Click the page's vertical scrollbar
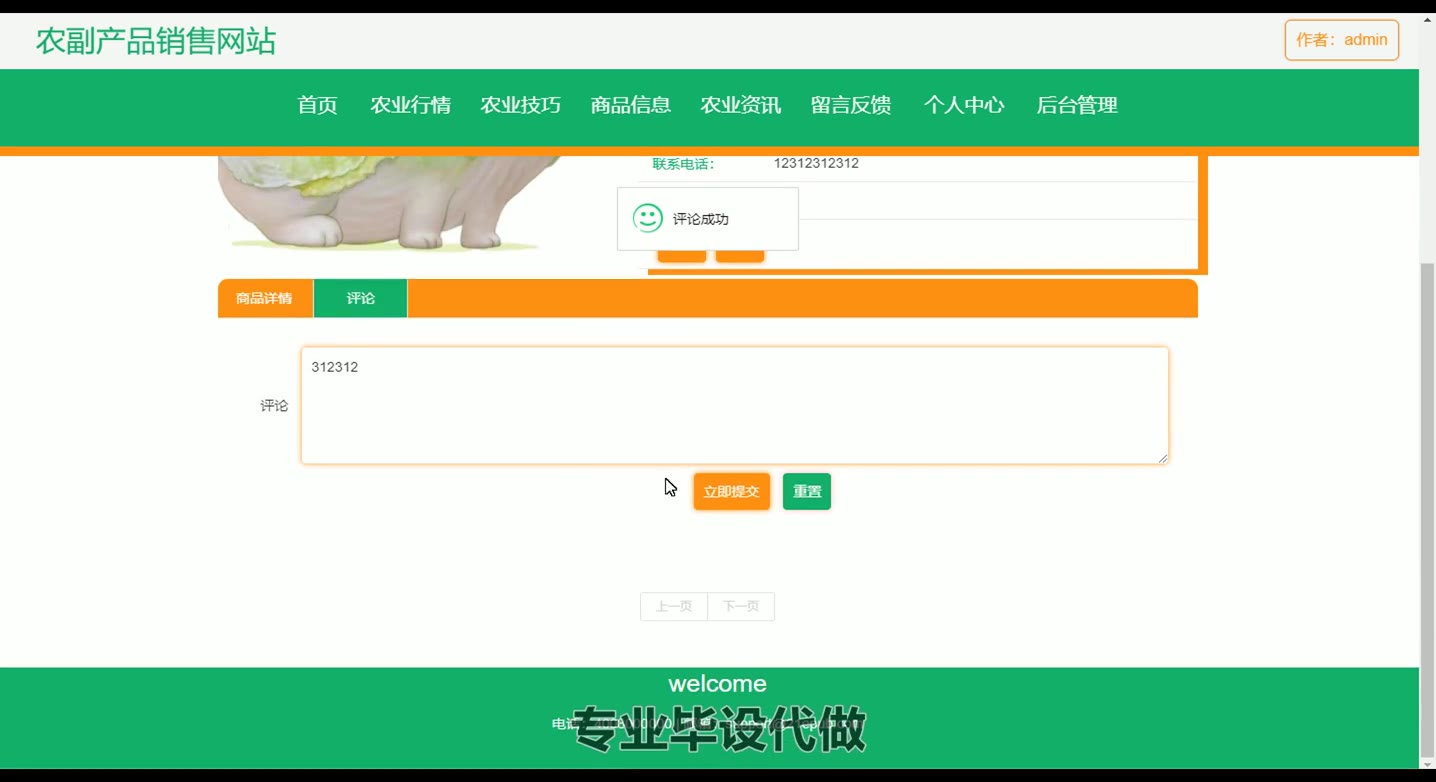 1427,510
